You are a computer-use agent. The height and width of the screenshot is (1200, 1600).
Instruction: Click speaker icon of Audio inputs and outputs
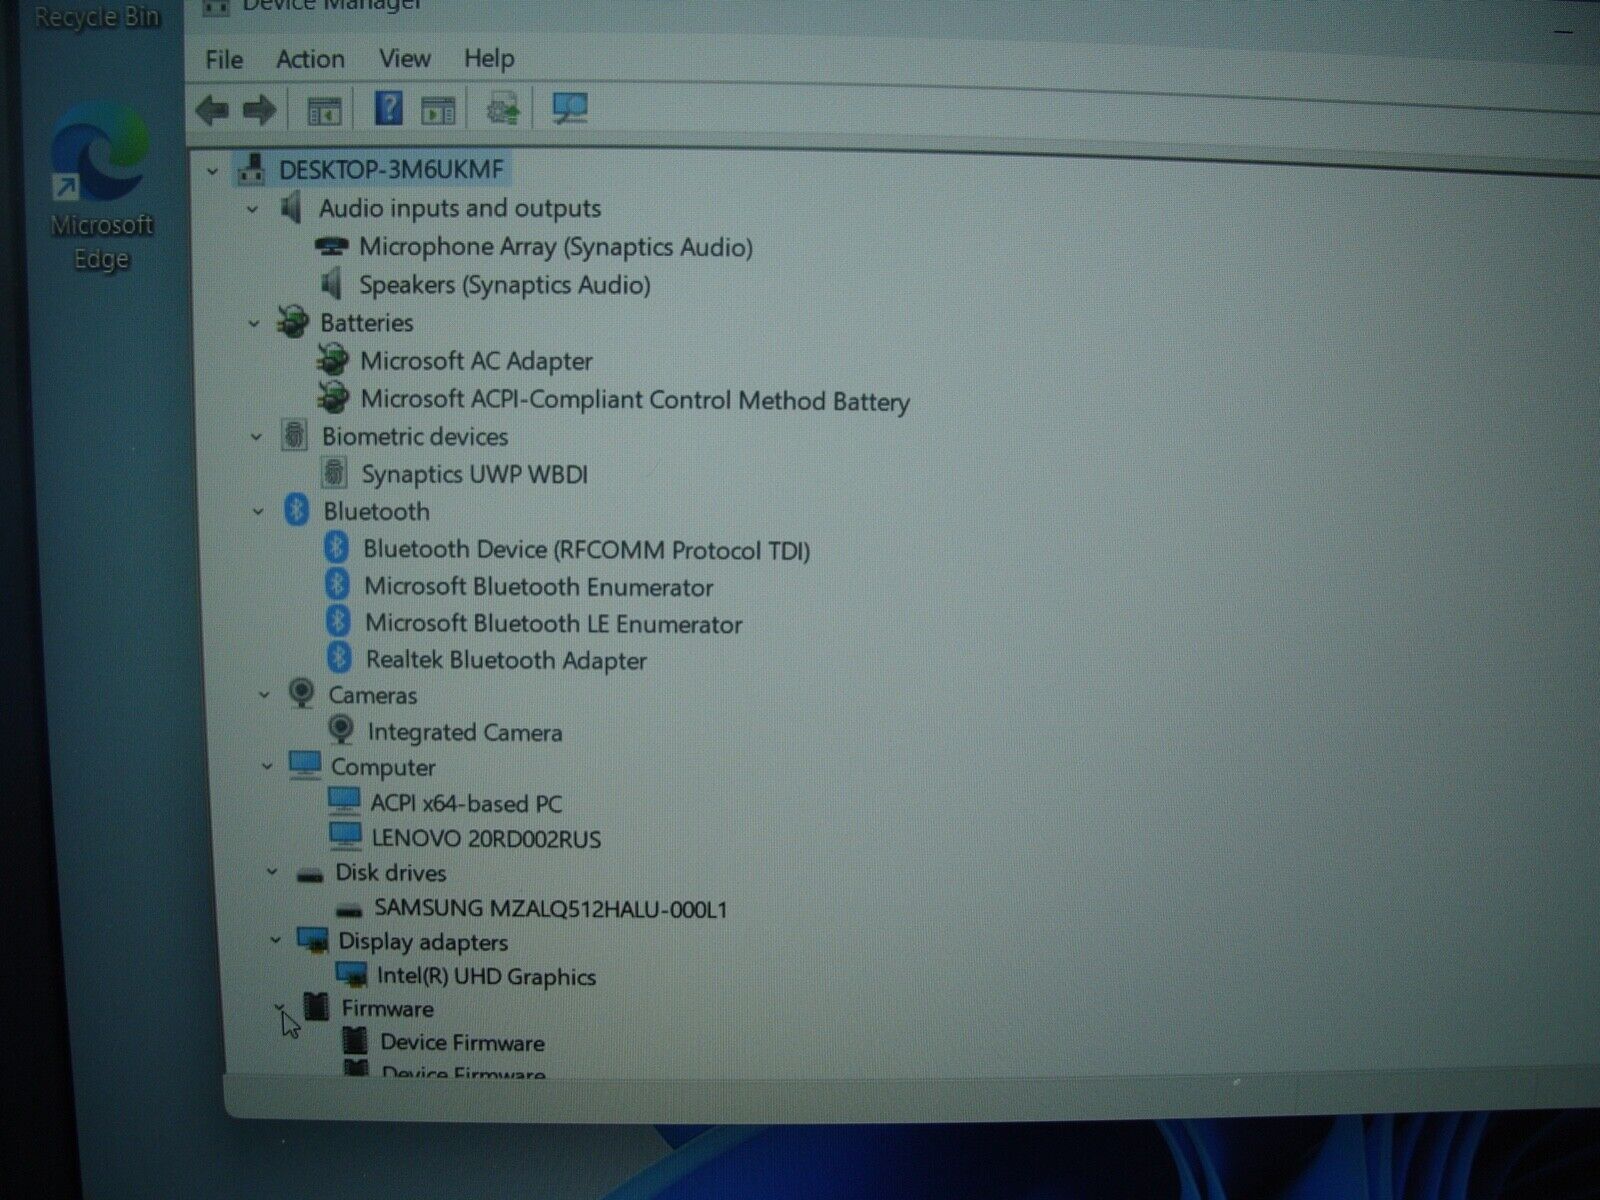pos(291,208)
